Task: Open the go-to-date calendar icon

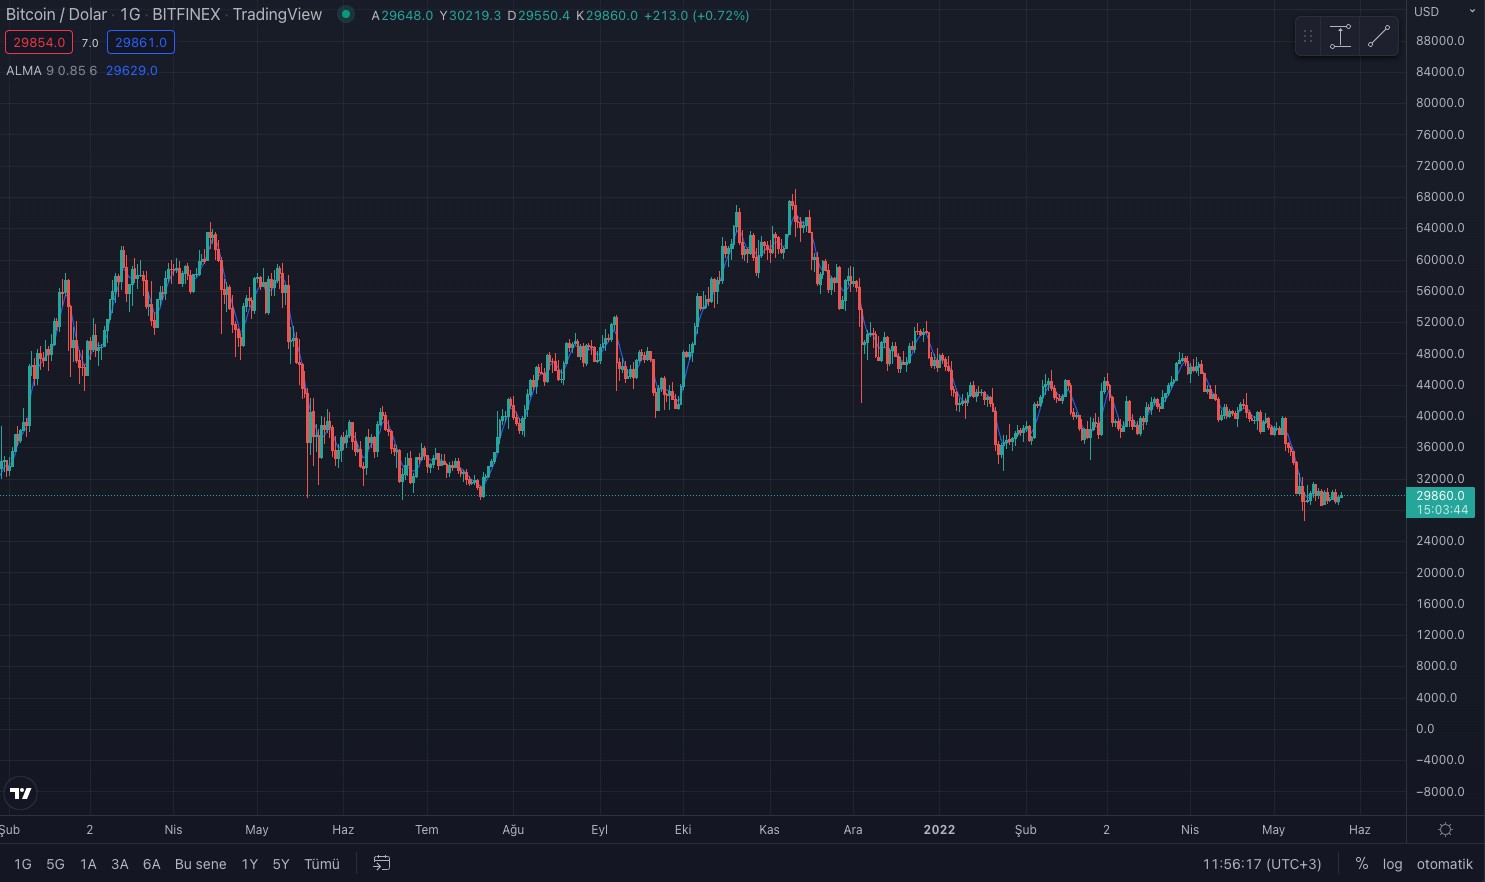Action: [382, 863]
